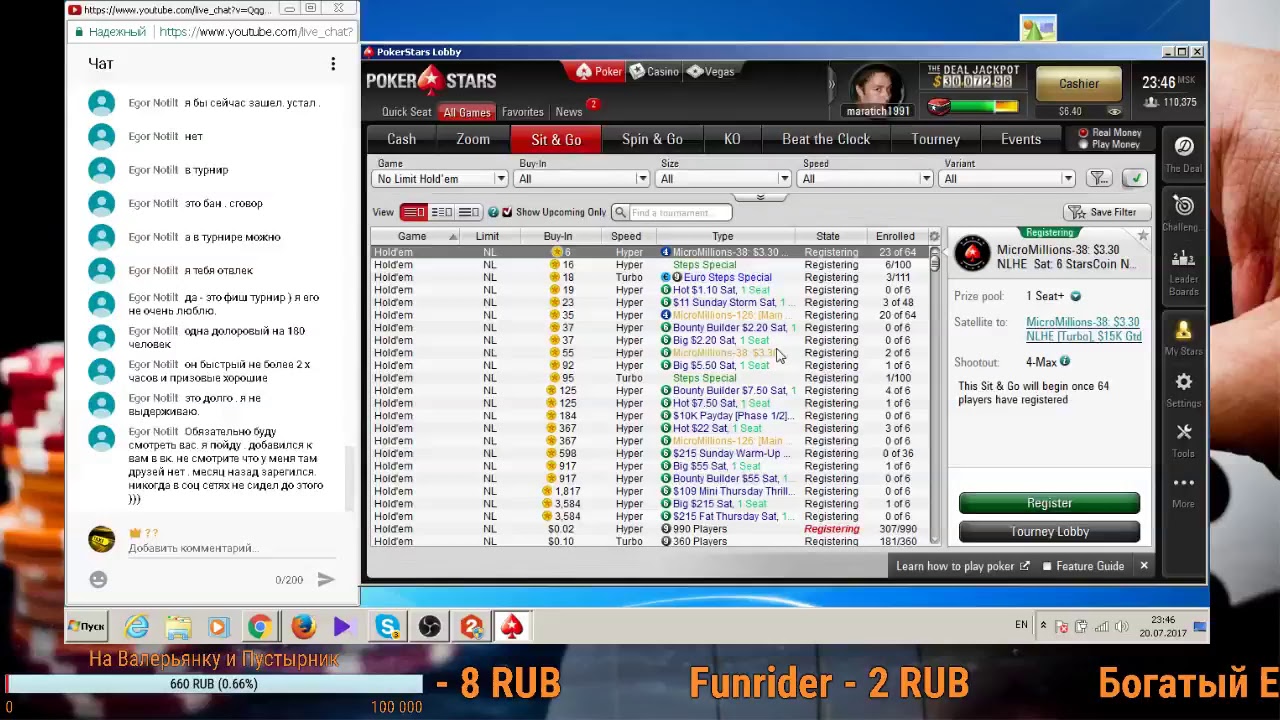Switch to Casino section

point(654,71)
